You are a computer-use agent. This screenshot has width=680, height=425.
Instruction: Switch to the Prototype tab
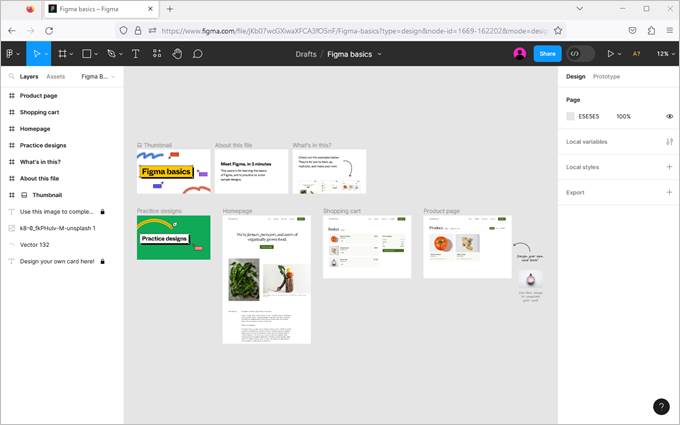point(606,76)
